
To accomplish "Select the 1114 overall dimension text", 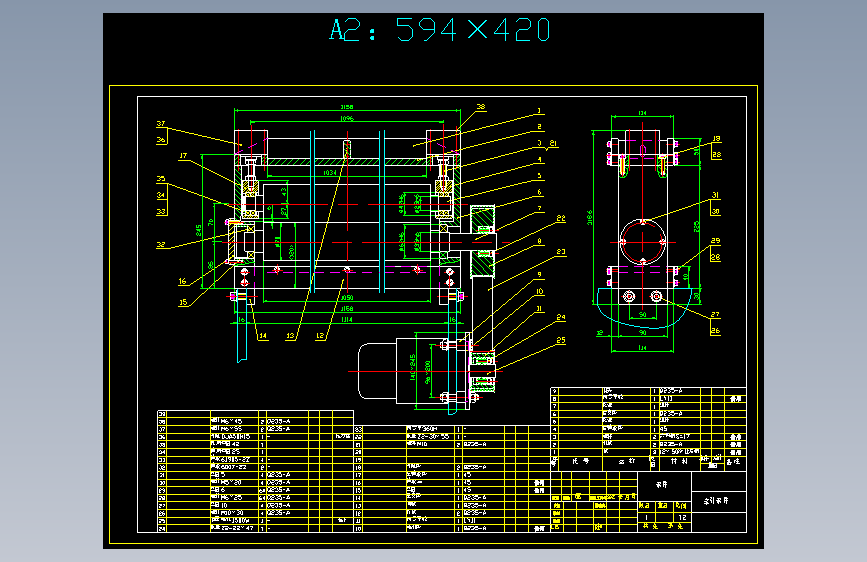I will pyautogui.click(x=347, y=320).
